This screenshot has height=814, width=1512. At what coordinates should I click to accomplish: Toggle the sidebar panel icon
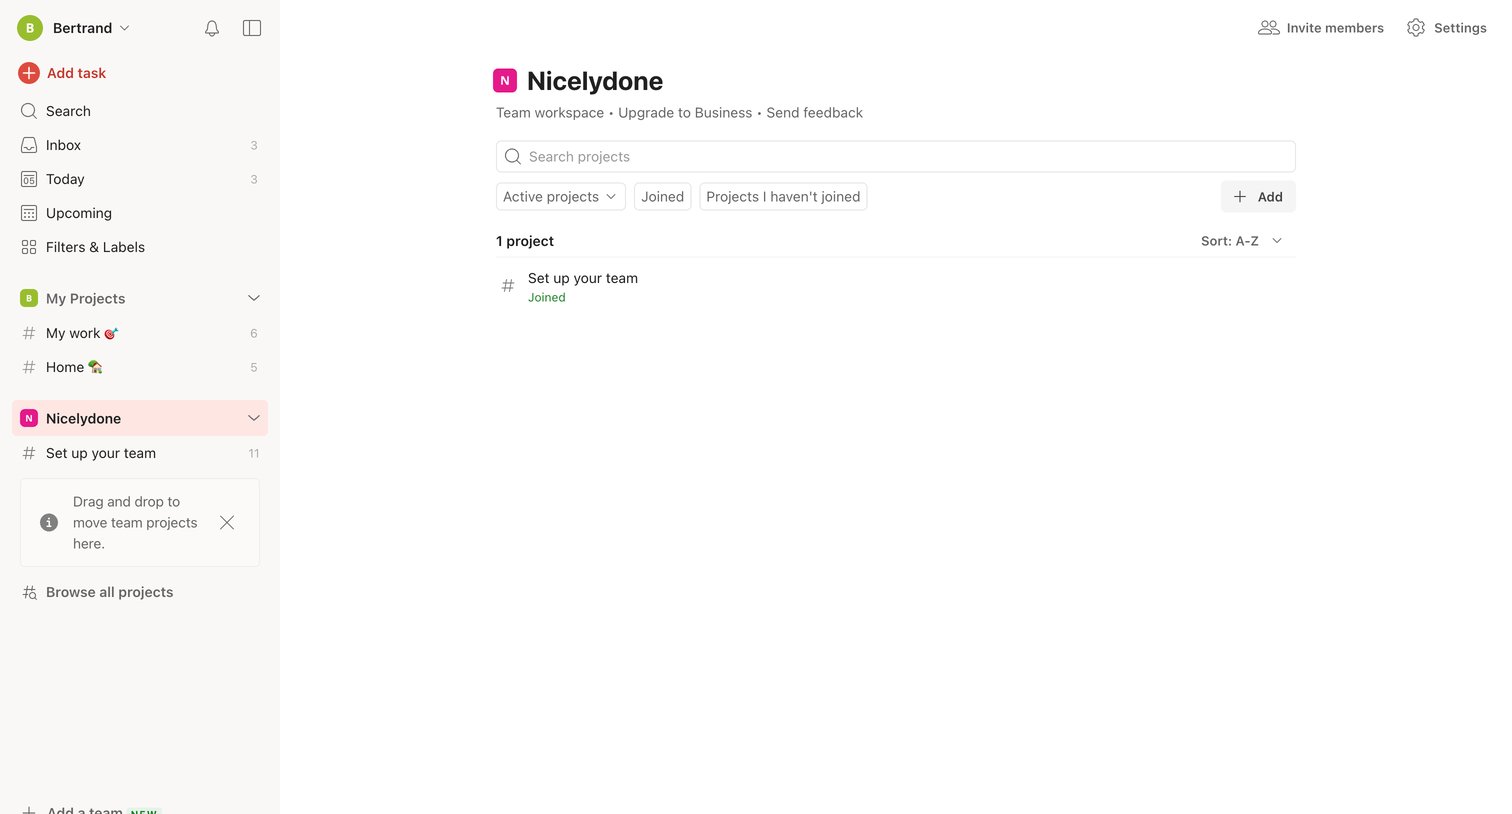(x=252, y=28)
